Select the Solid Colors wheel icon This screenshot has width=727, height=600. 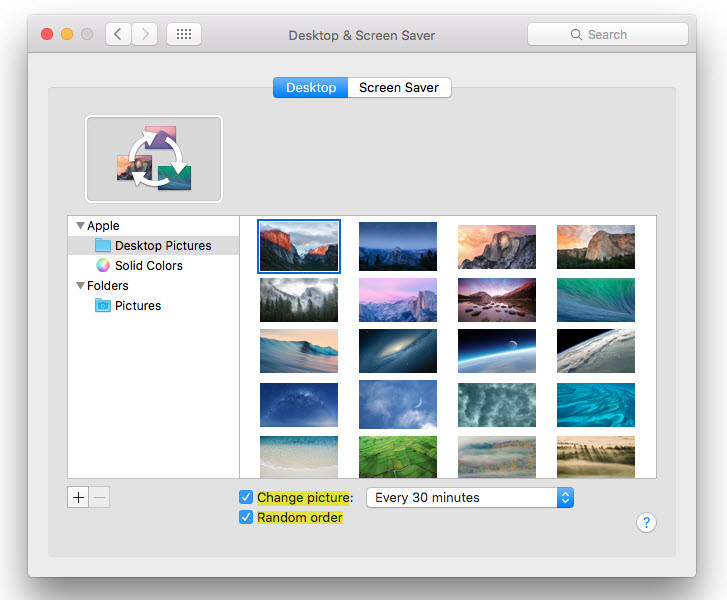tap(102, 266)
